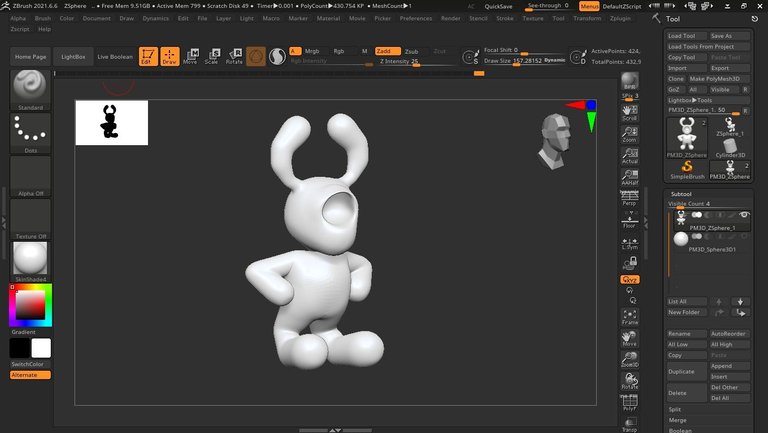Click the Rotate view icon in right shelf

point(629,381)
